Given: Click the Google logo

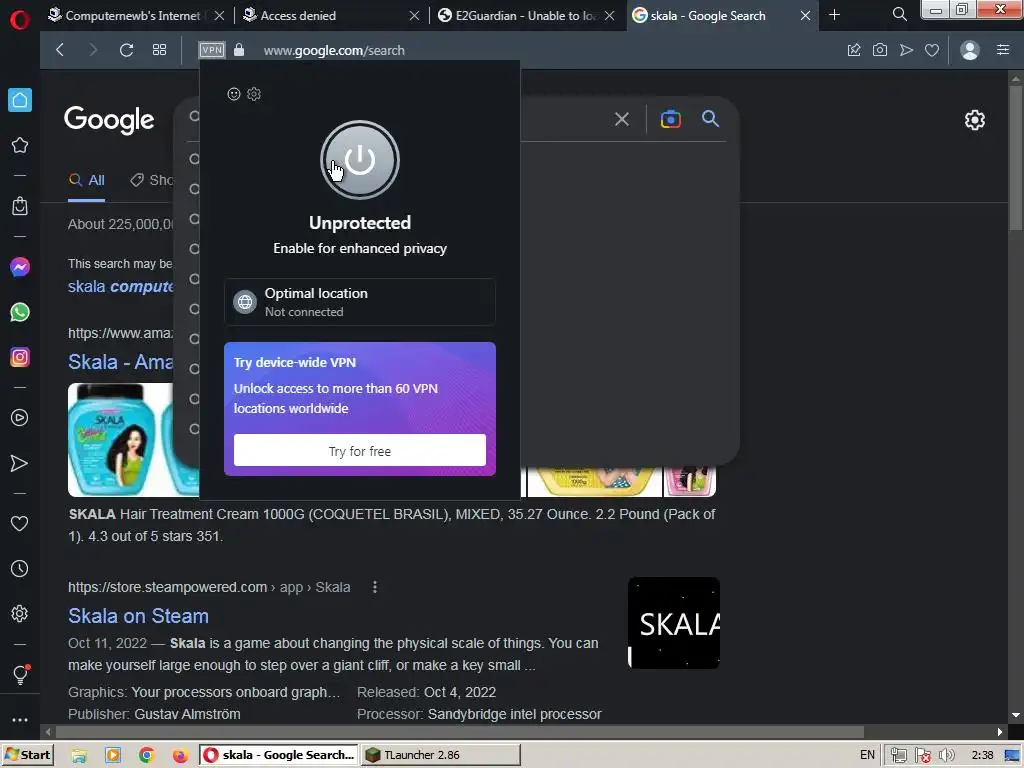Looking at the screenshot, I should tap(109, 120).
